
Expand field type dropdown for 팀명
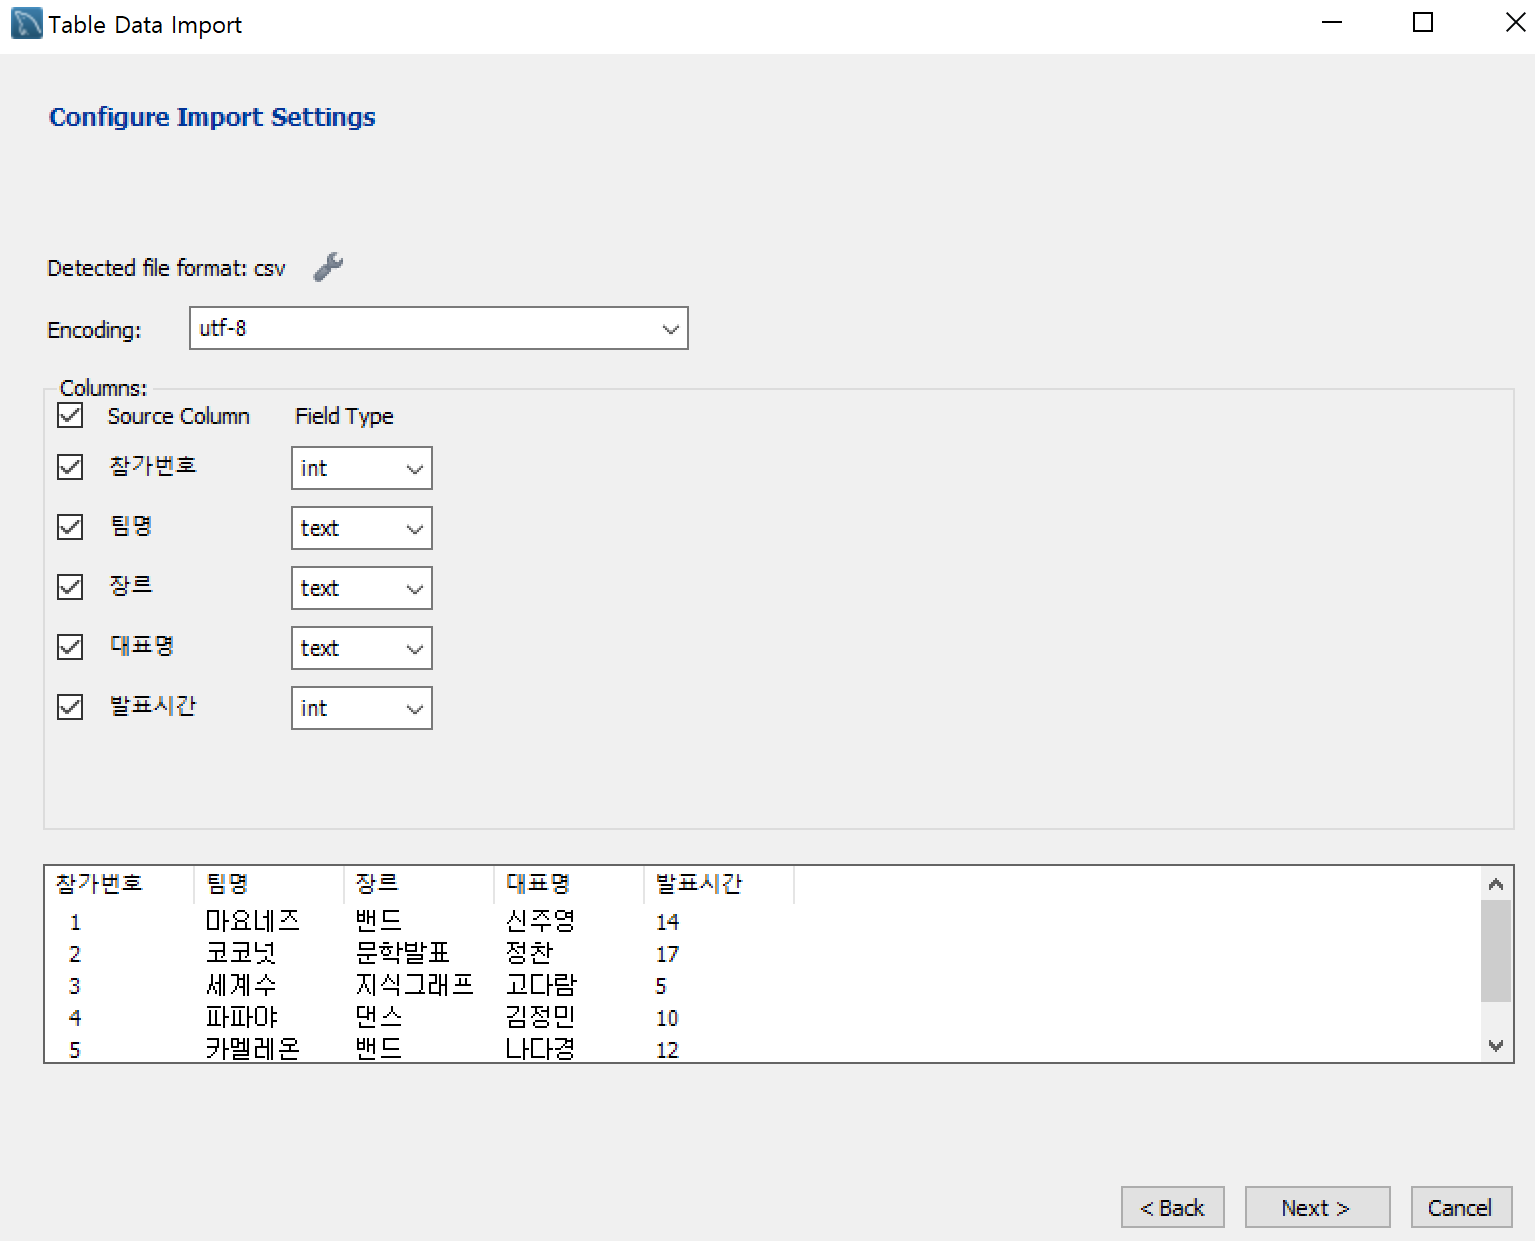pos(361,528)
